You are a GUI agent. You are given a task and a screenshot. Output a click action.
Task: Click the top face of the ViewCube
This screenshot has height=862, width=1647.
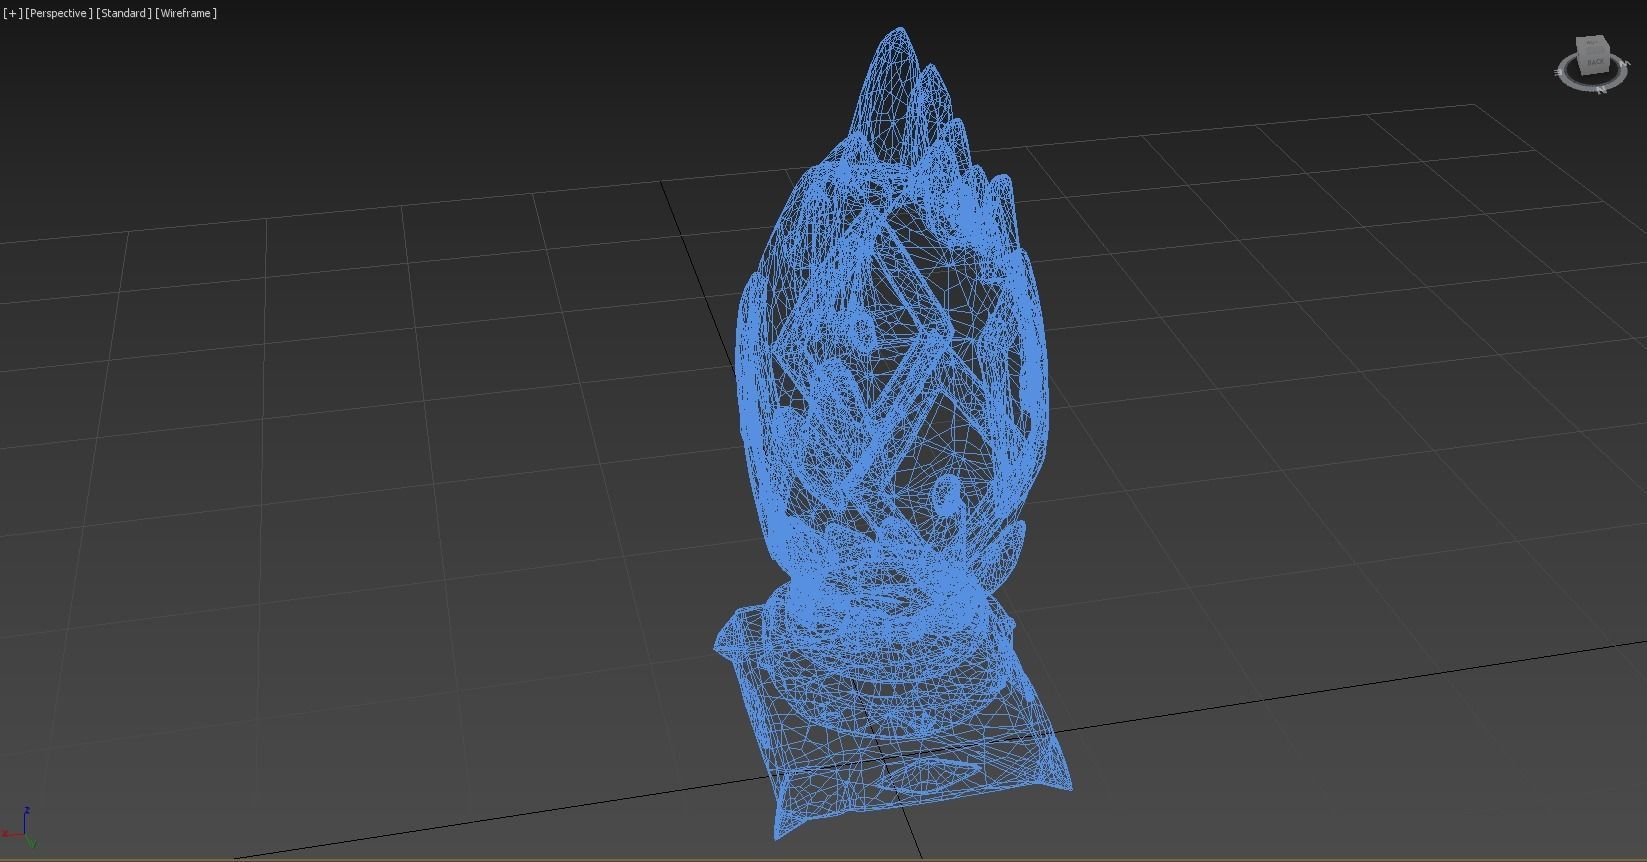tap(1592, 42)
